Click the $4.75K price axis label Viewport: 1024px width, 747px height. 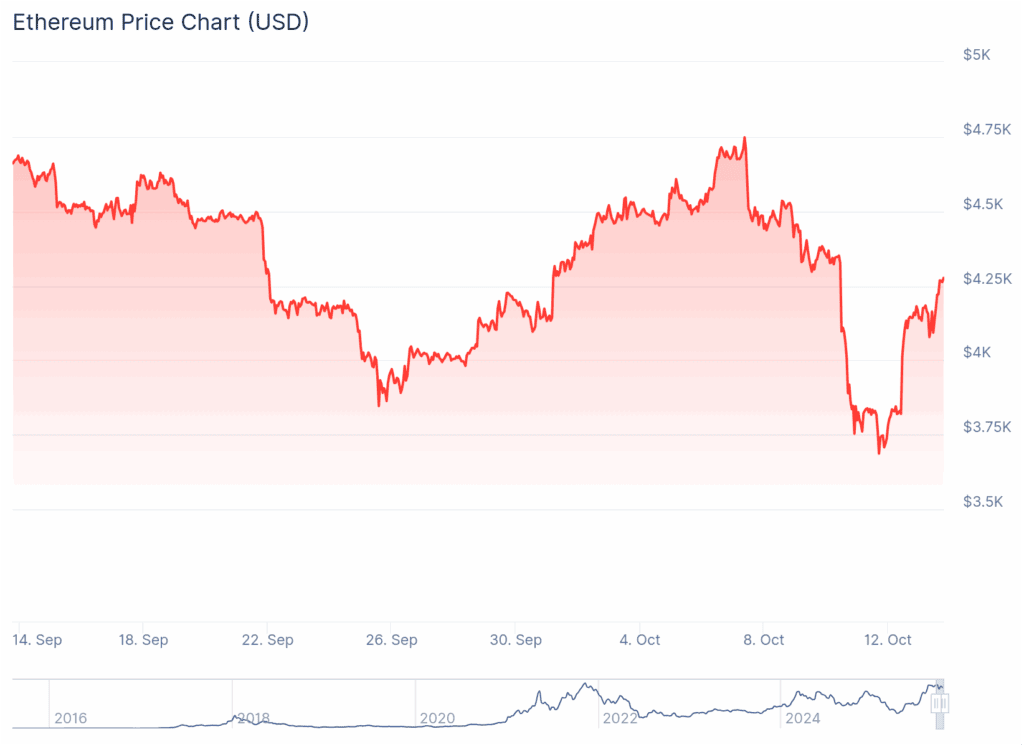click(985, 129)
